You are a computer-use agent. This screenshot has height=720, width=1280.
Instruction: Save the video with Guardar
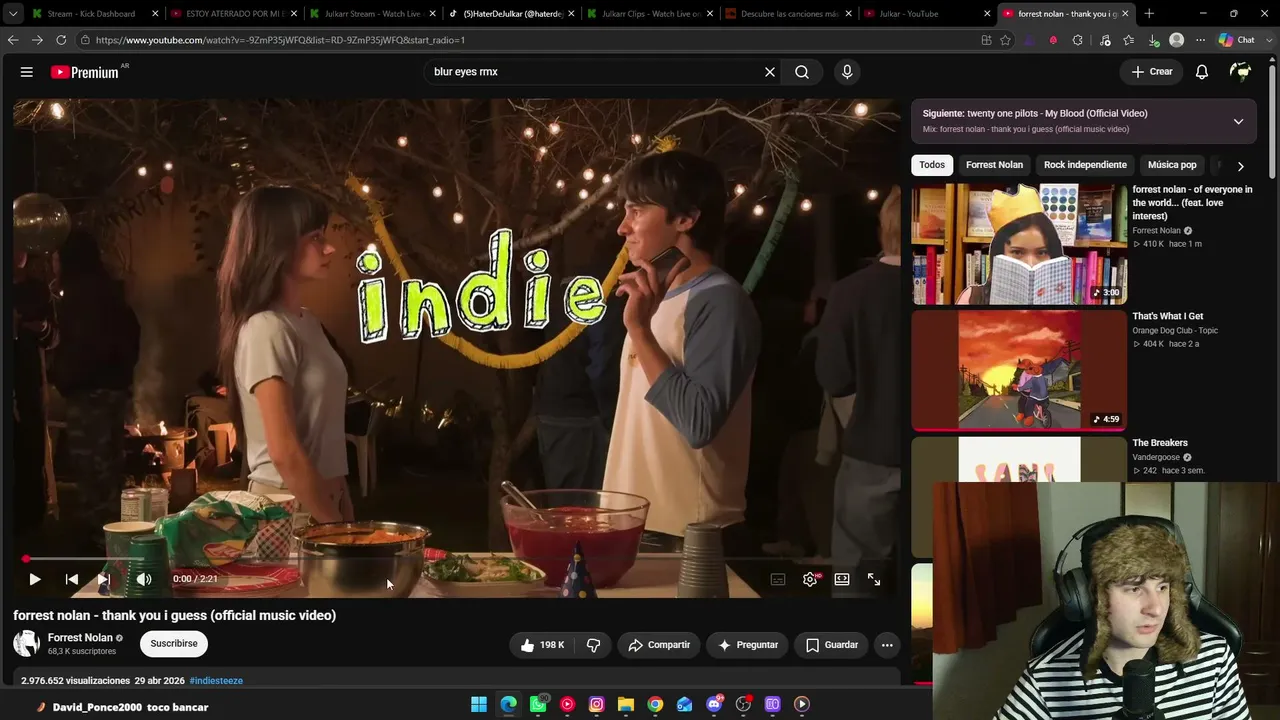(x=832, y=645)
